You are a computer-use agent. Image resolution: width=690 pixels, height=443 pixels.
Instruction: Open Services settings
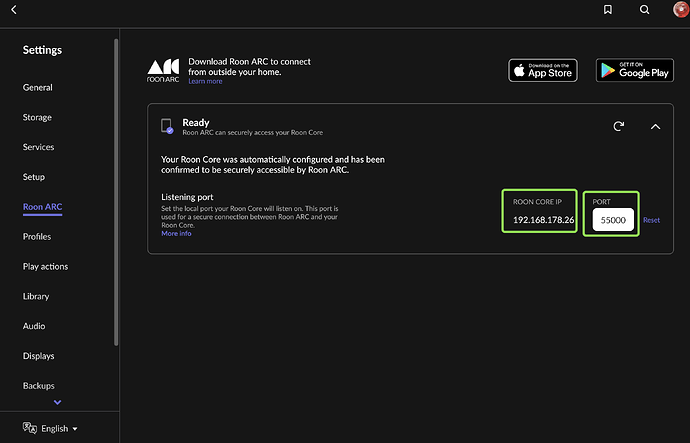click(38, 147)
